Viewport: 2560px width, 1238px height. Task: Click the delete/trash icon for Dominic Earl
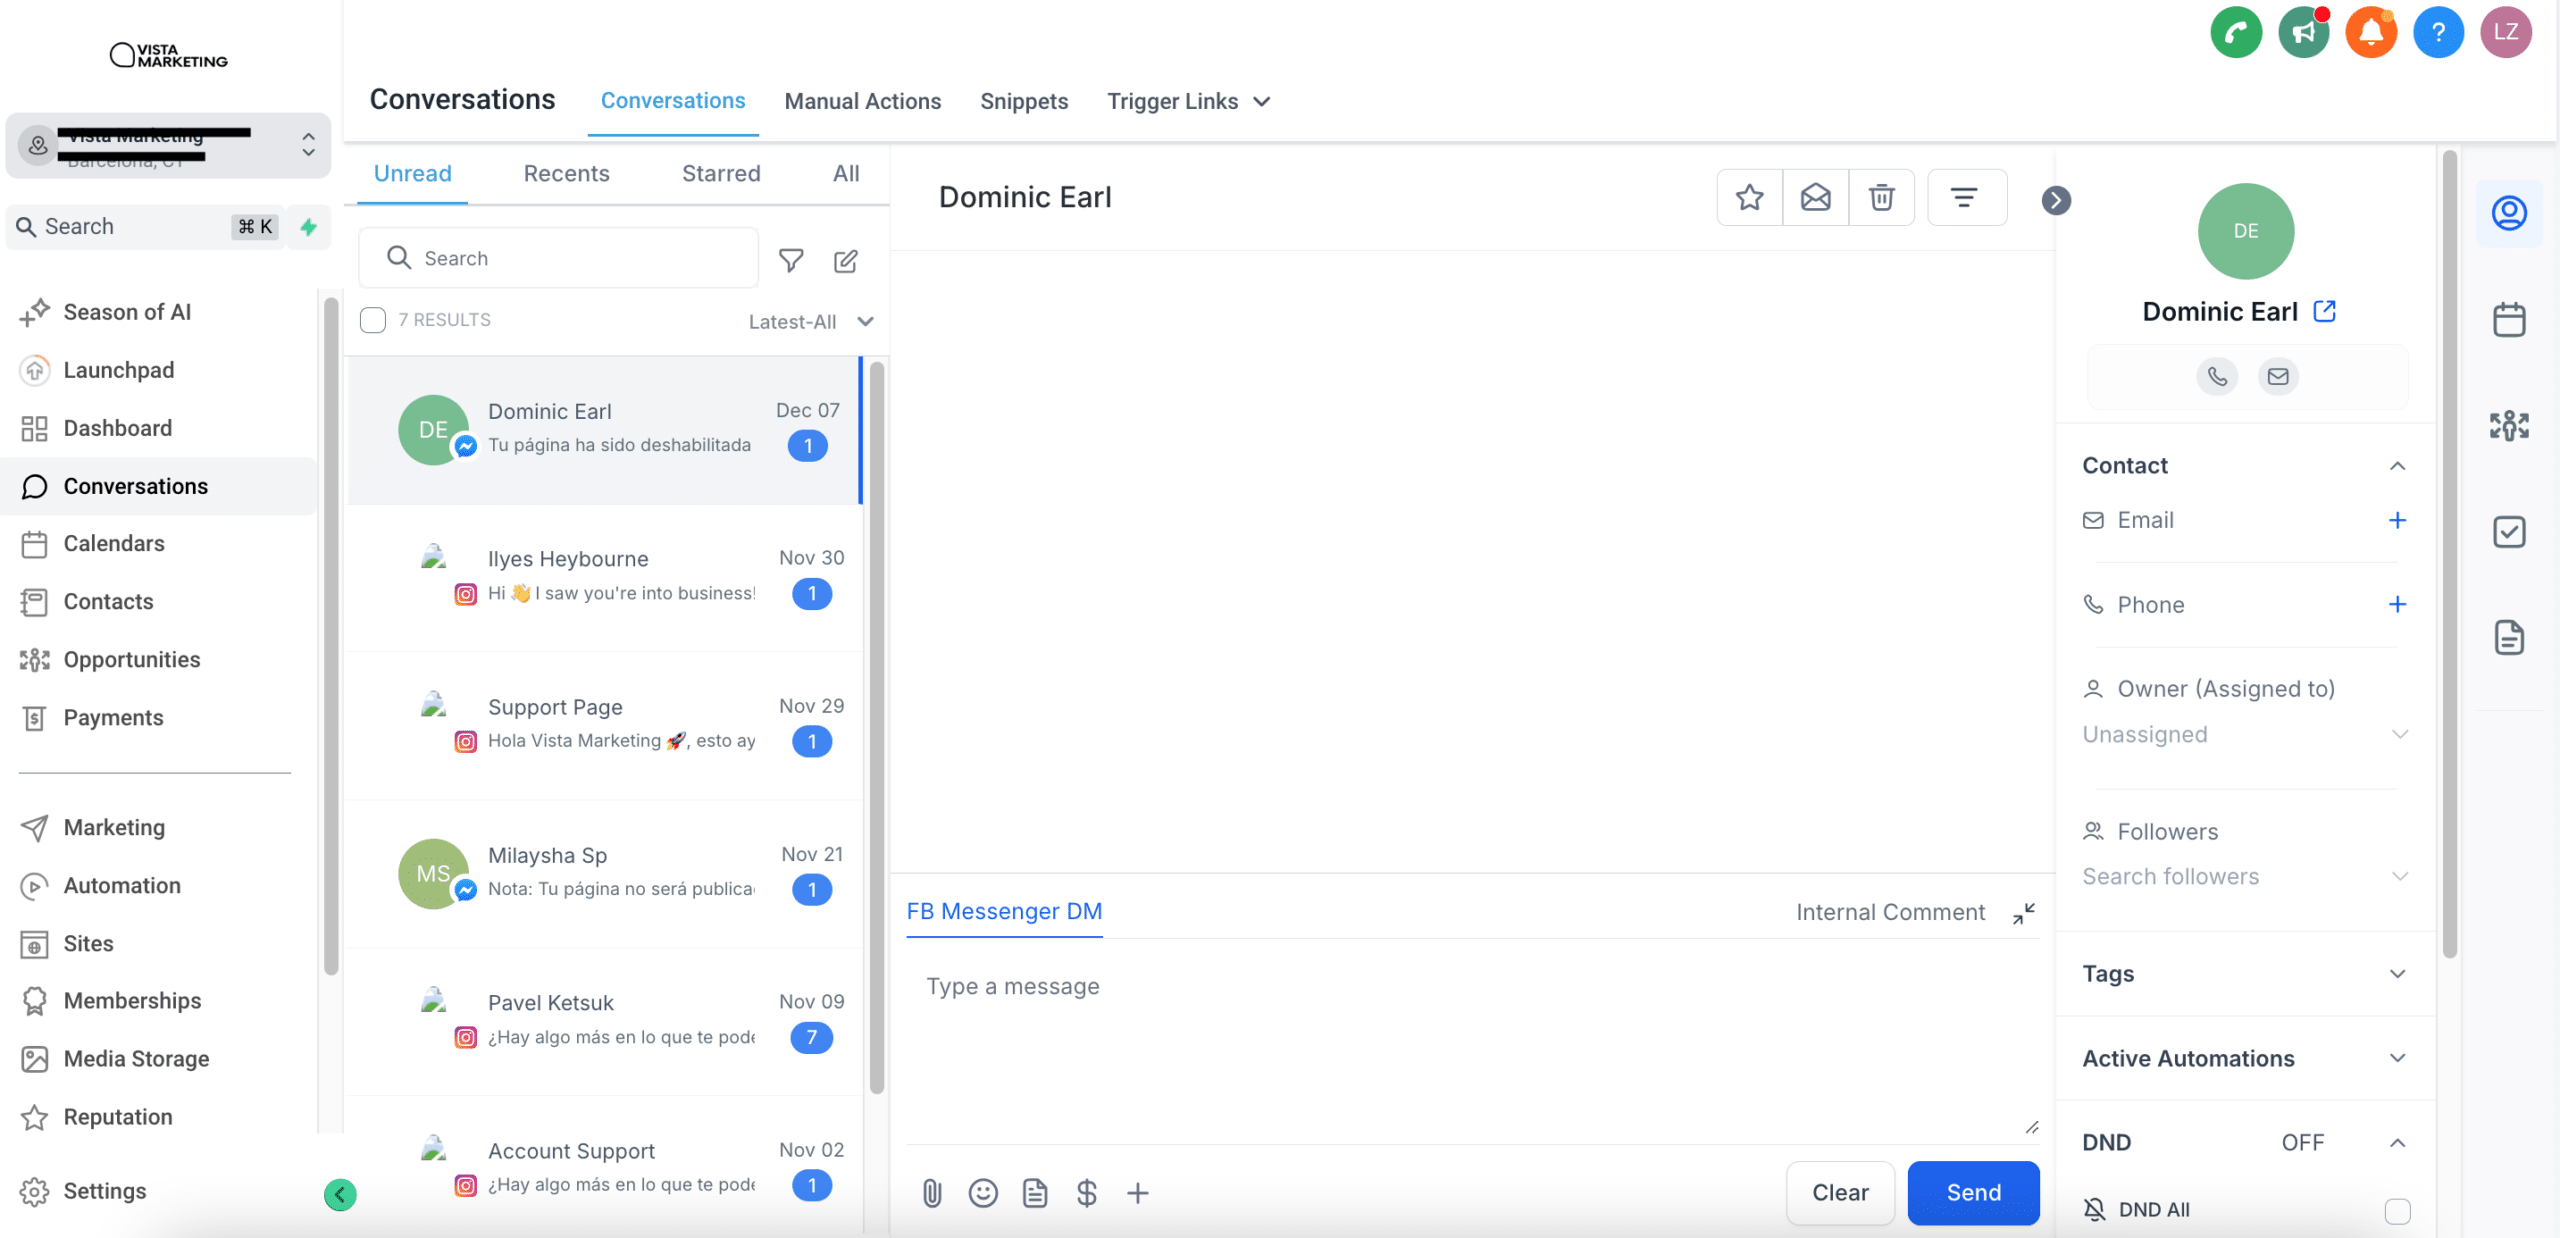click(1882, 198)
